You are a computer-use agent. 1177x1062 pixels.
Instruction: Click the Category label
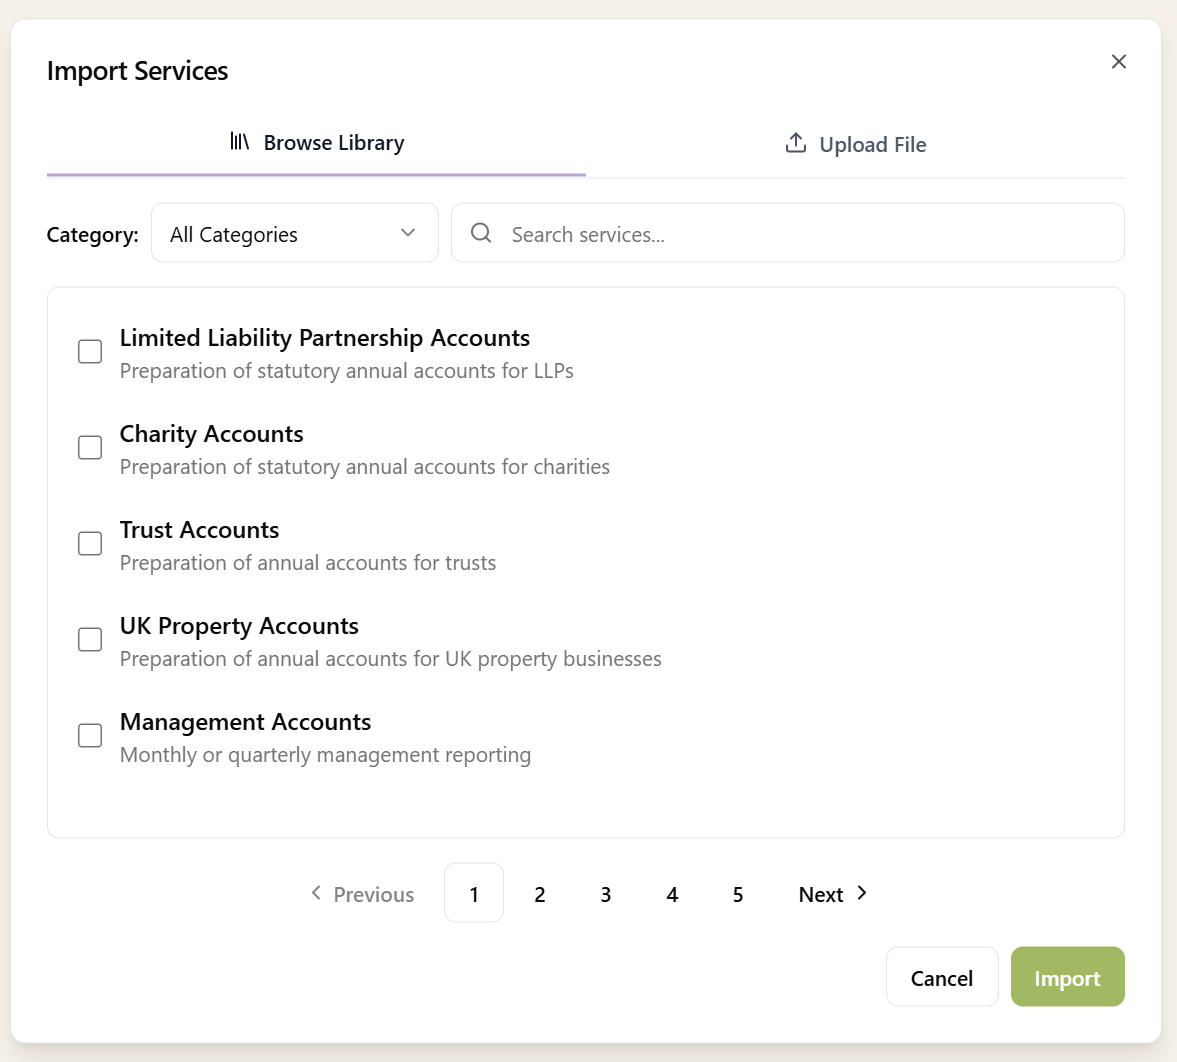[x=92, y=235]
